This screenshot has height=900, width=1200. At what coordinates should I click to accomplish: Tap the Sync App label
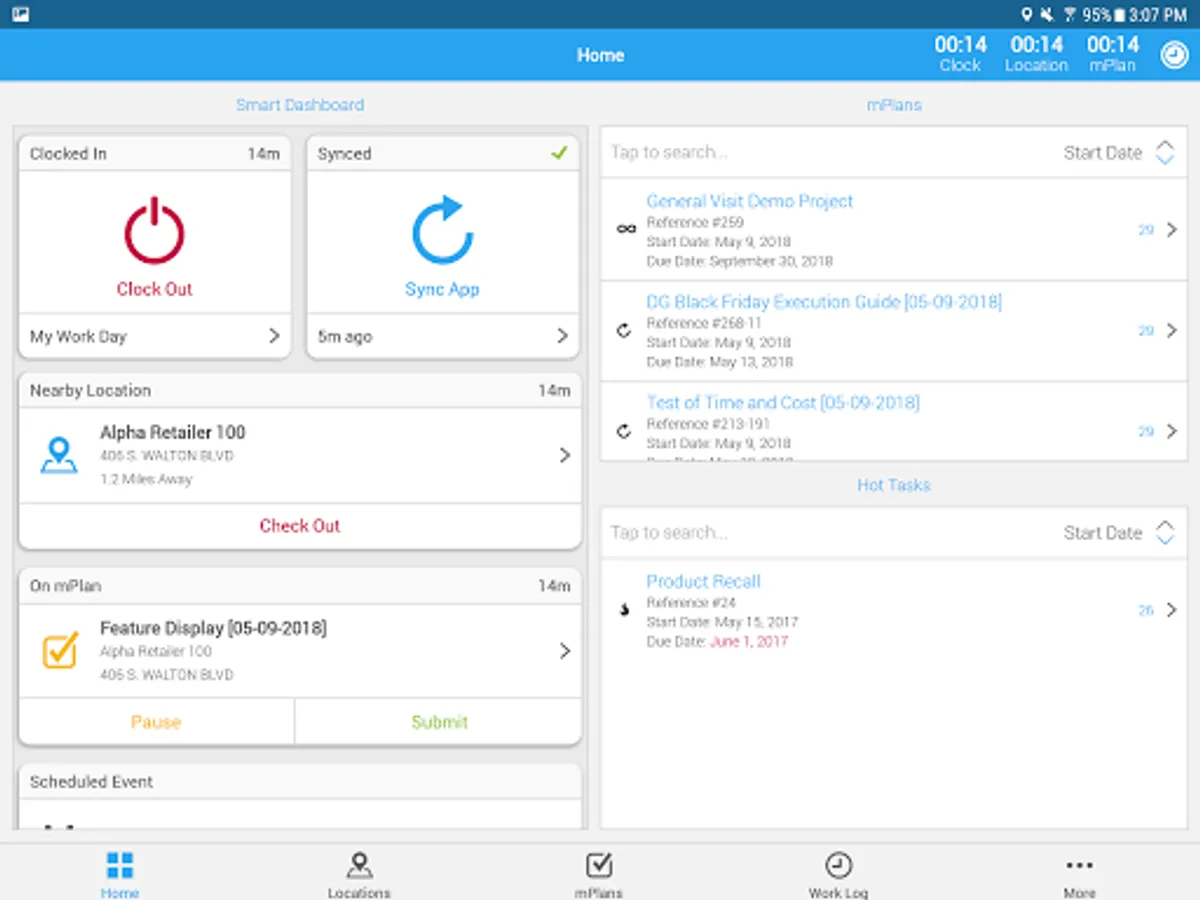[442, 289]
